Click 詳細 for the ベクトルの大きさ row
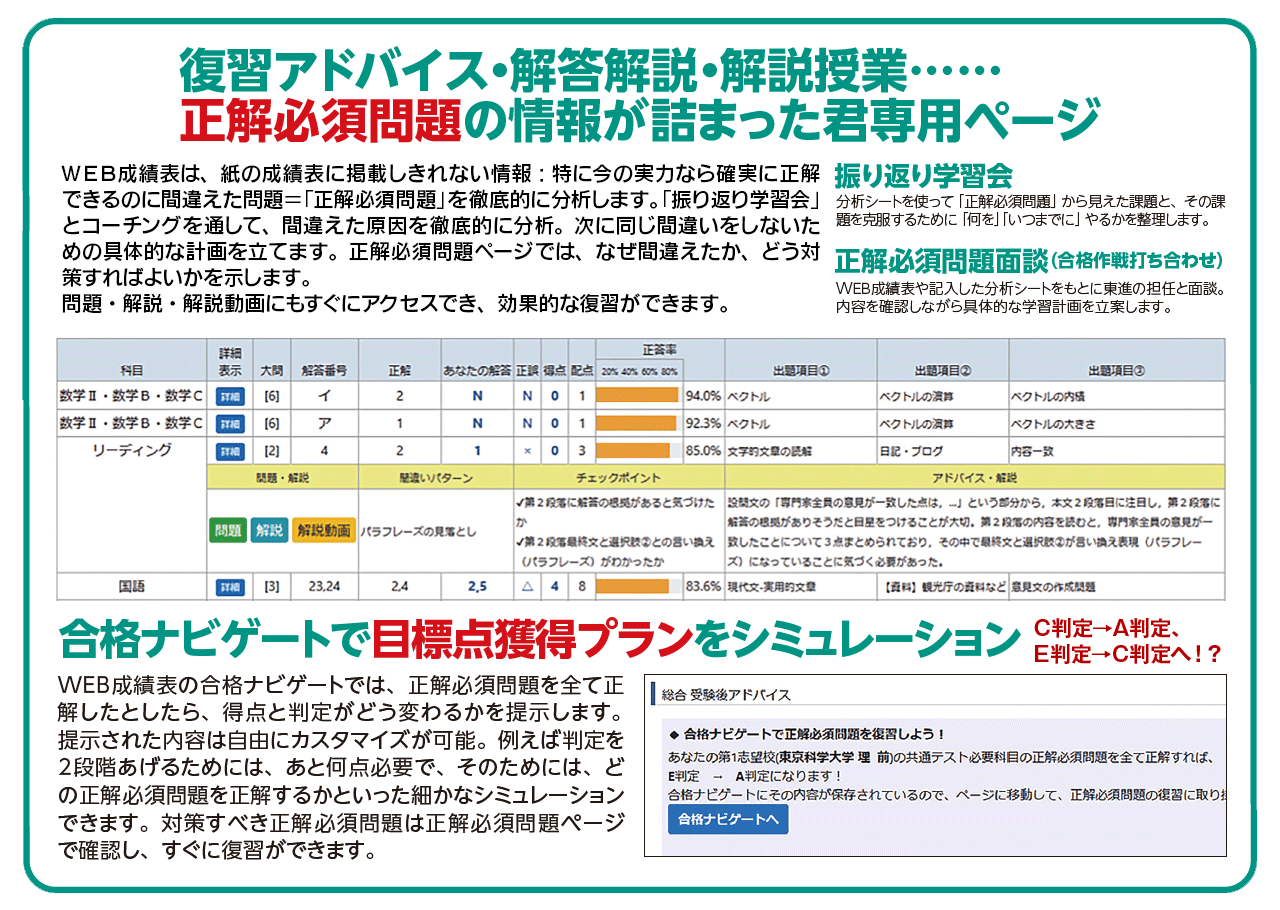This screenshot has width=1280, height=910. [230, 423]
